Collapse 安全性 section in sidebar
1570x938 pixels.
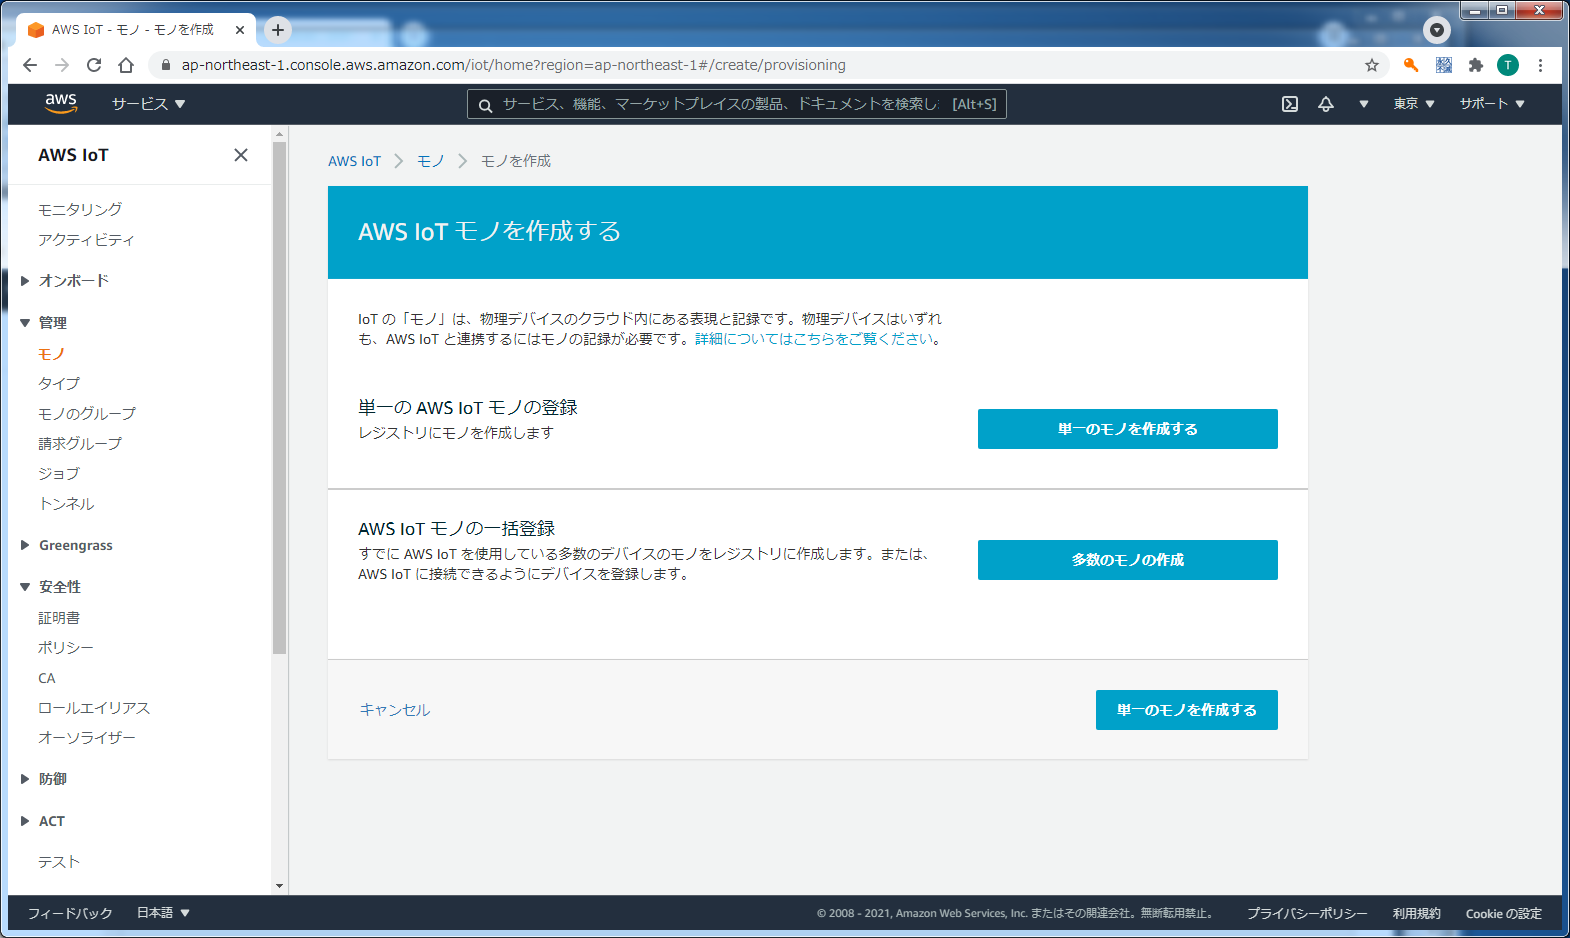pos(26,587)
